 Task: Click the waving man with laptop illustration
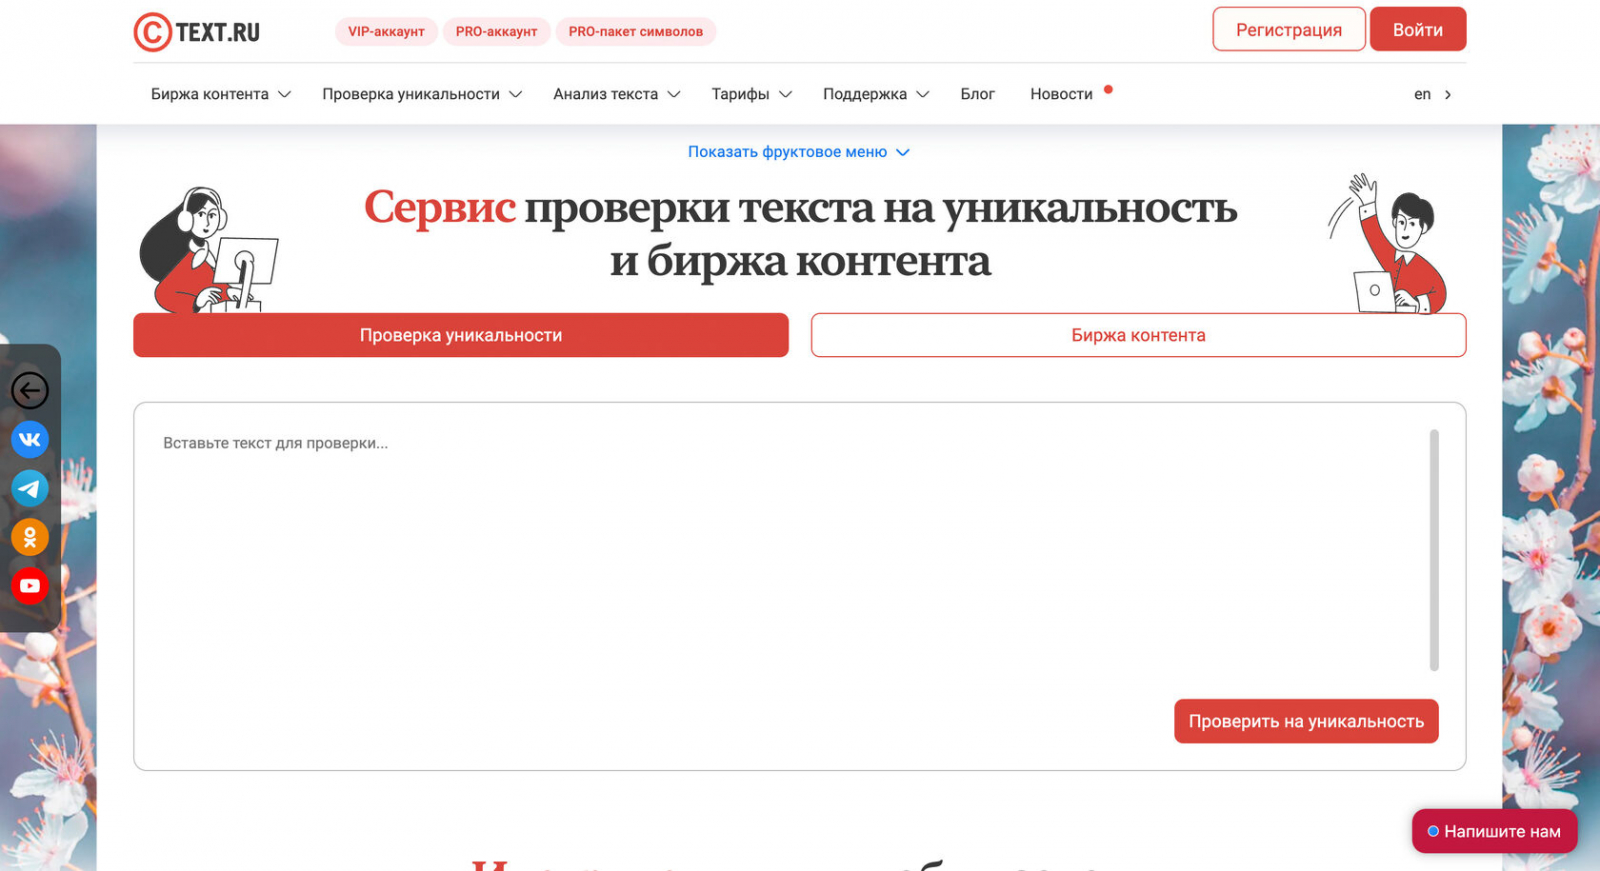coord(1389,244)
